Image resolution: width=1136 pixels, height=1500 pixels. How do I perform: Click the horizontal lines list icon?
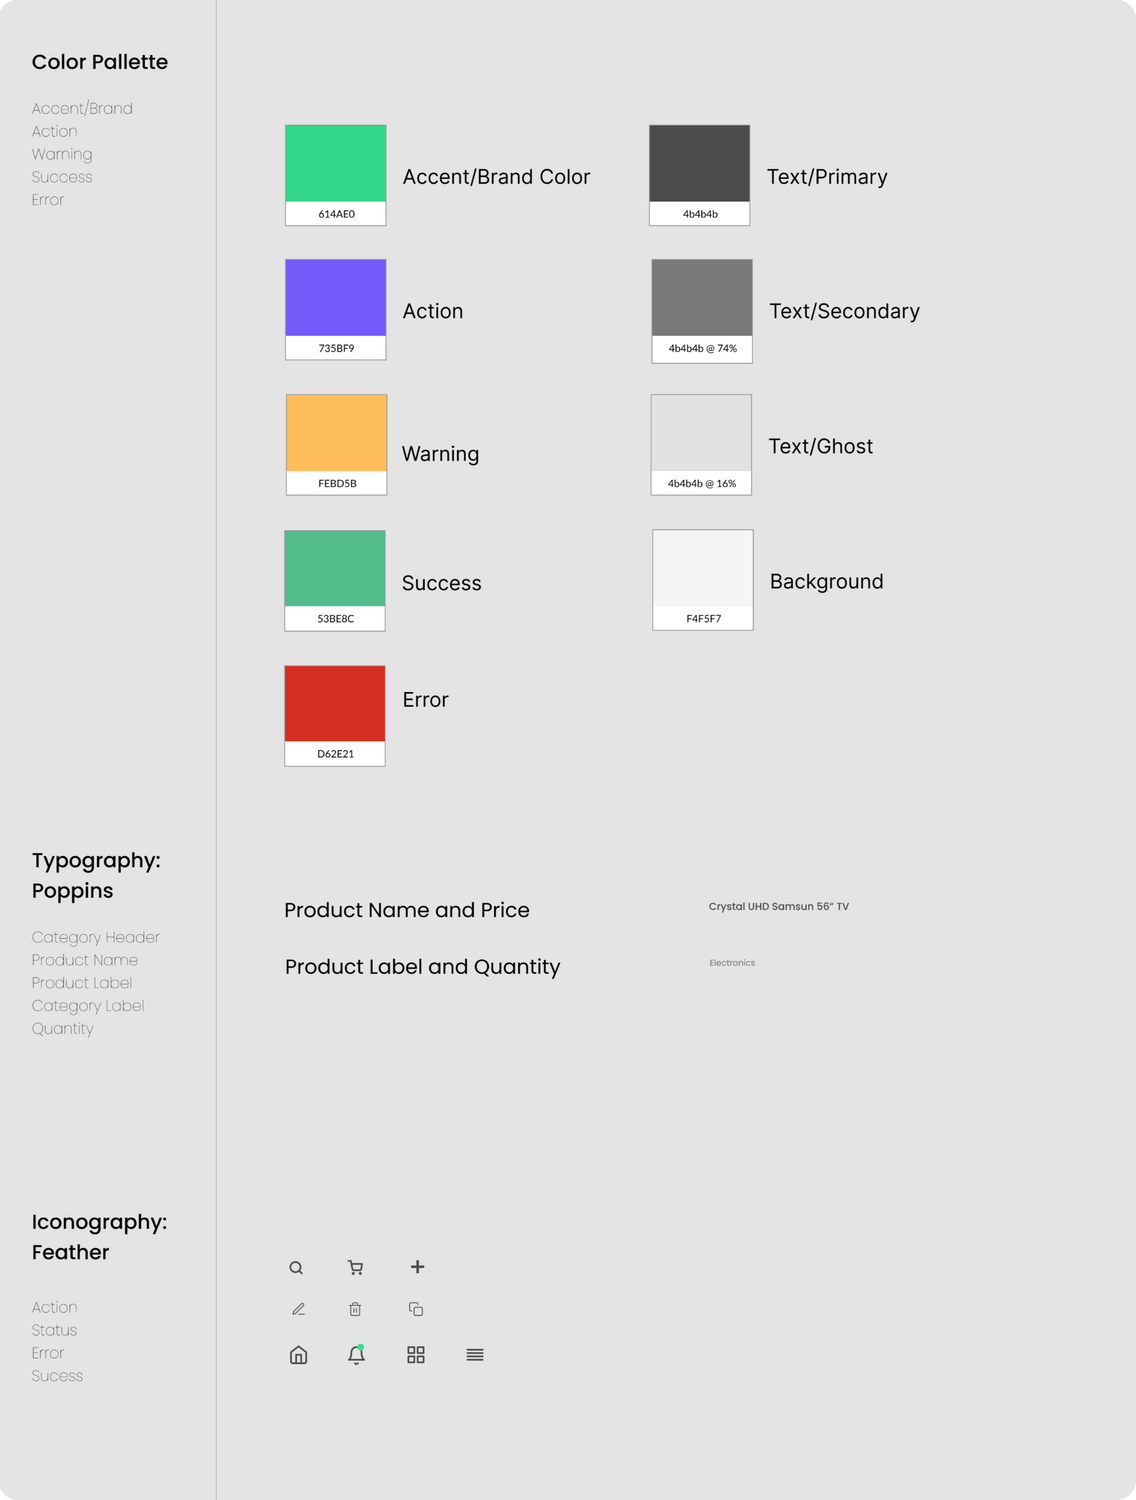(x=475, y=1355)
